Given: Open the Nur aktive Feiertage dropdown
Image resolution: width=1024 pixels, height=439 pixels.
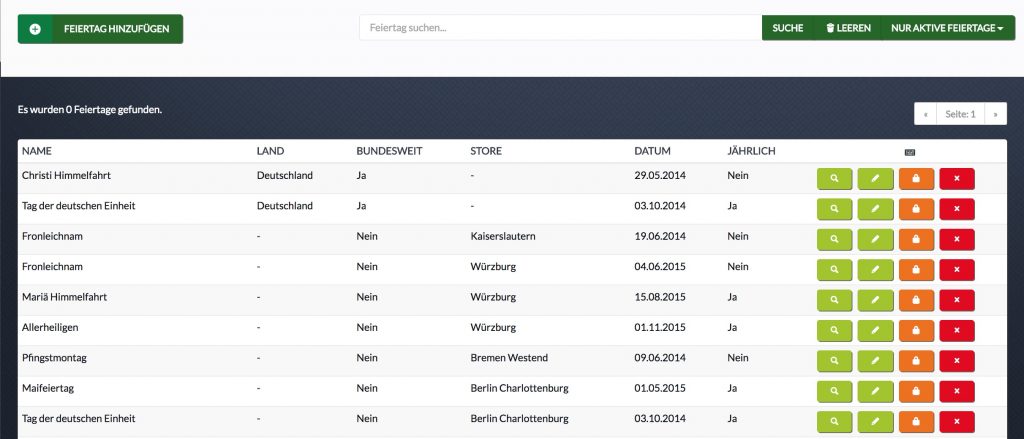Looking at the screenshot, I should pos(948,28).
